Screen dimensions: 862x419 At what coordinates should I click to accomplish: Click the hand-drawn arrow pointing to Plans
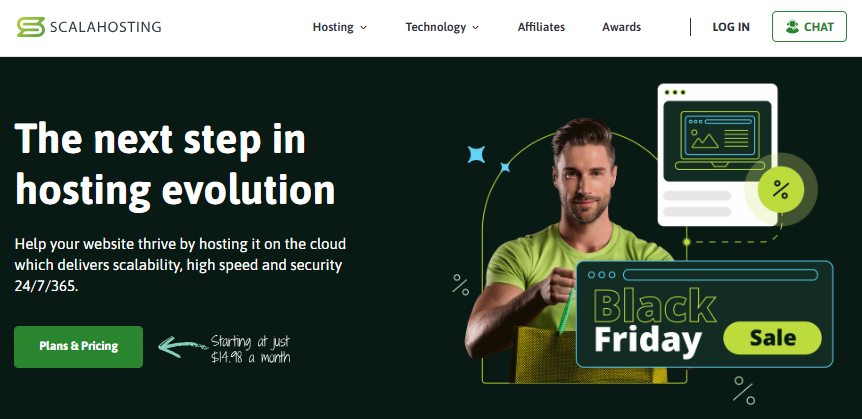tap(183, 346)
